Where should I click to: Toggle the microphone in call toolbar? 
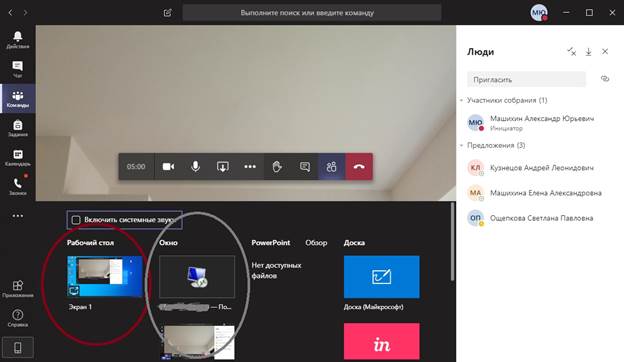[x=195, y=166]
